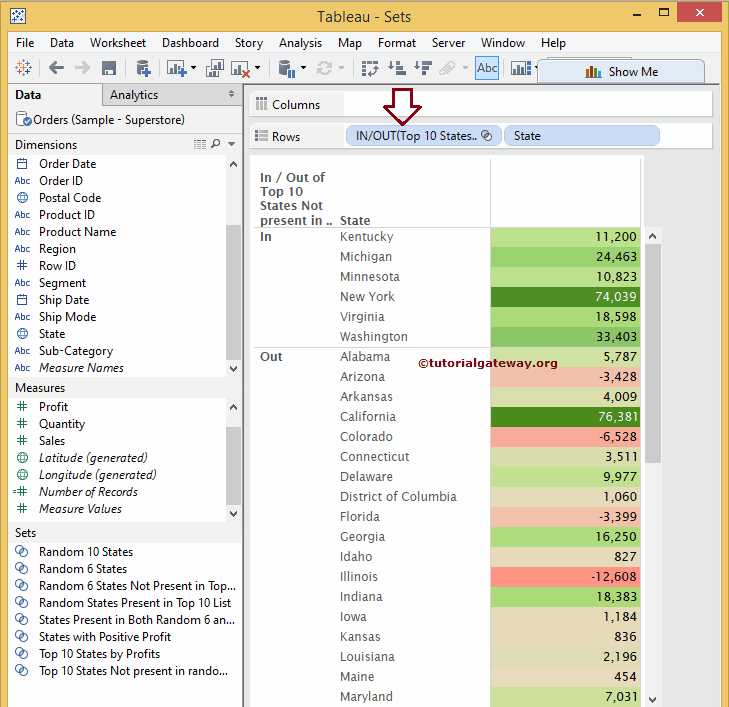Open the Run Update dropdown arrow

341,68
